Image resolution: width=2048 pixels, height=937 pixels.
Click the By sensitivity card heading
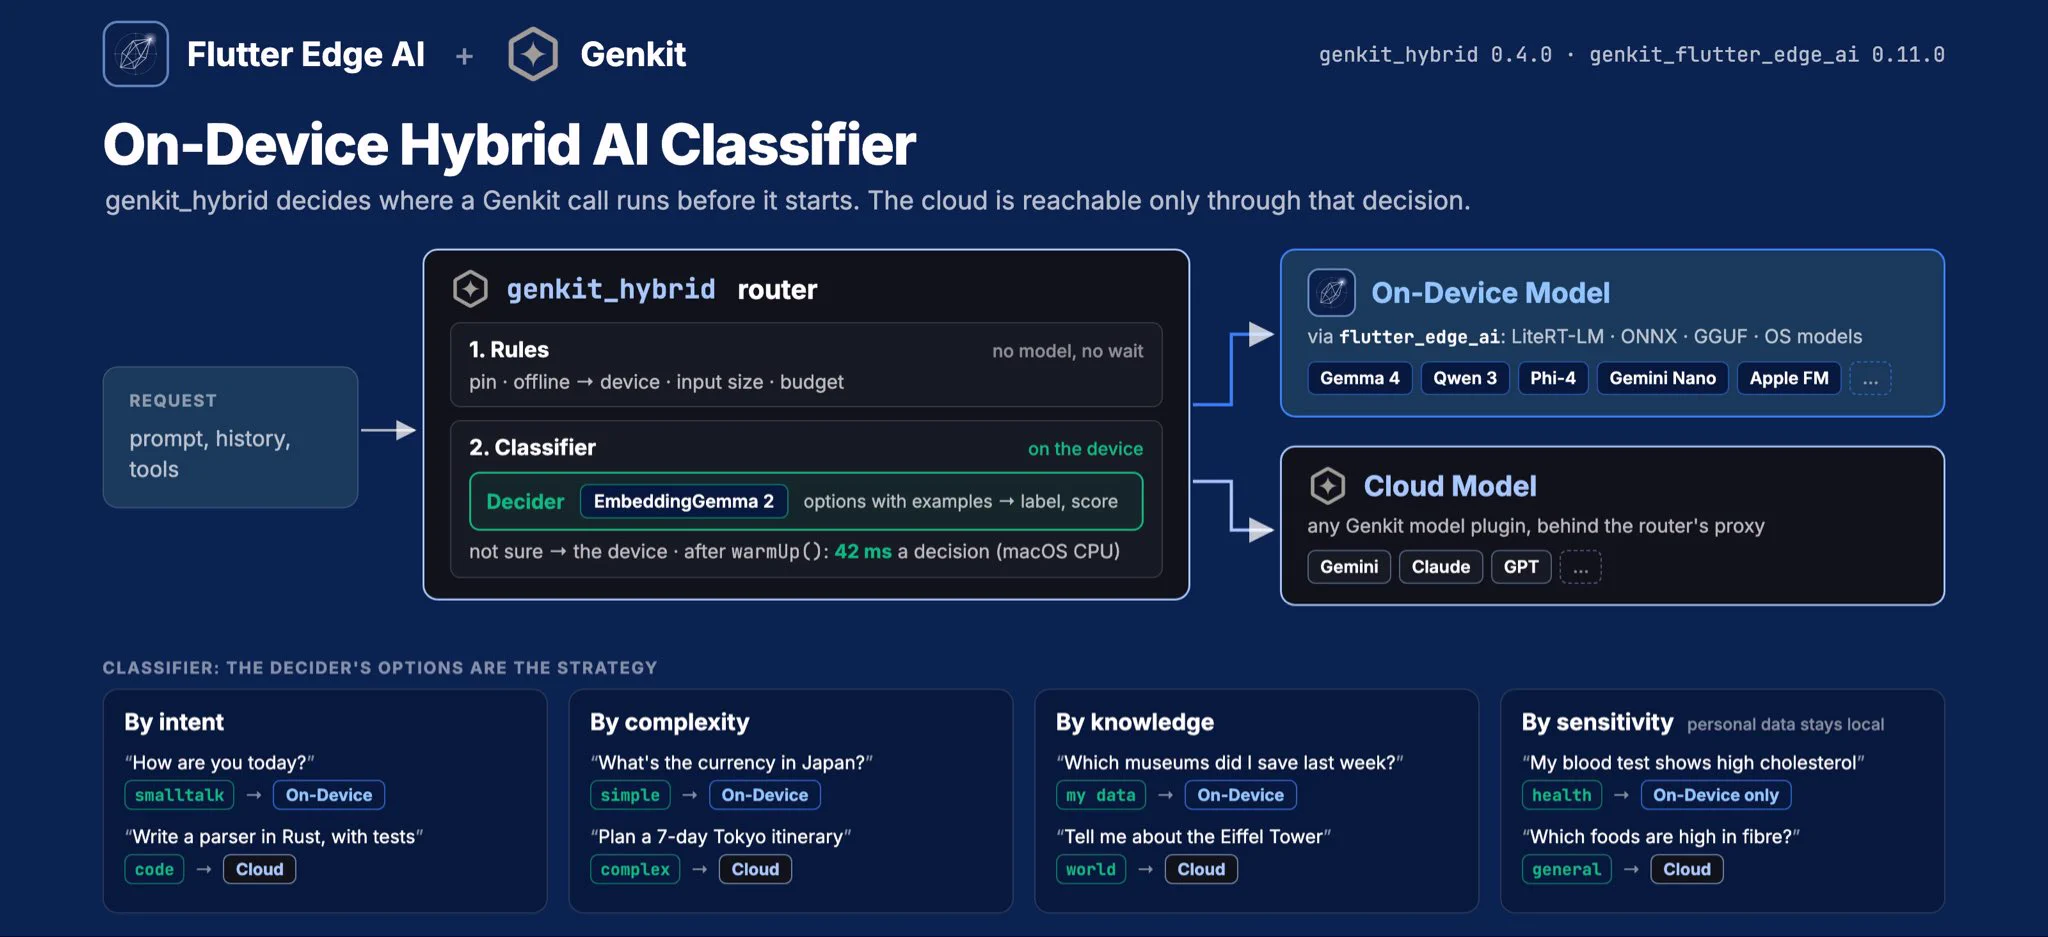pos(1597,722)
